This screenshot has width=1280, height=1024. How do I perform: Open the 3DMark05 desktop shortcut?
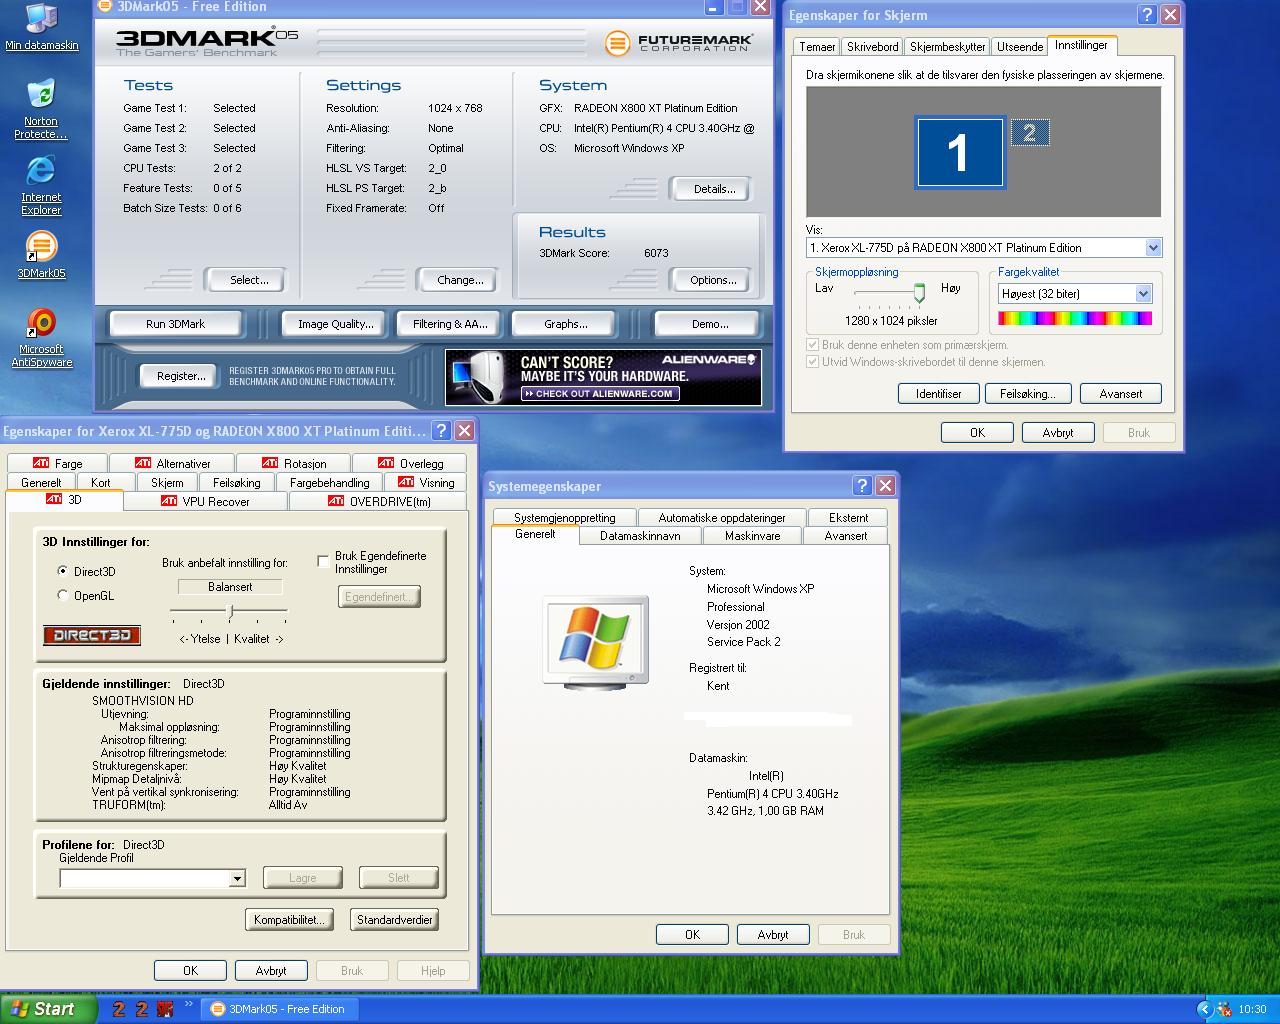point(41,255)
